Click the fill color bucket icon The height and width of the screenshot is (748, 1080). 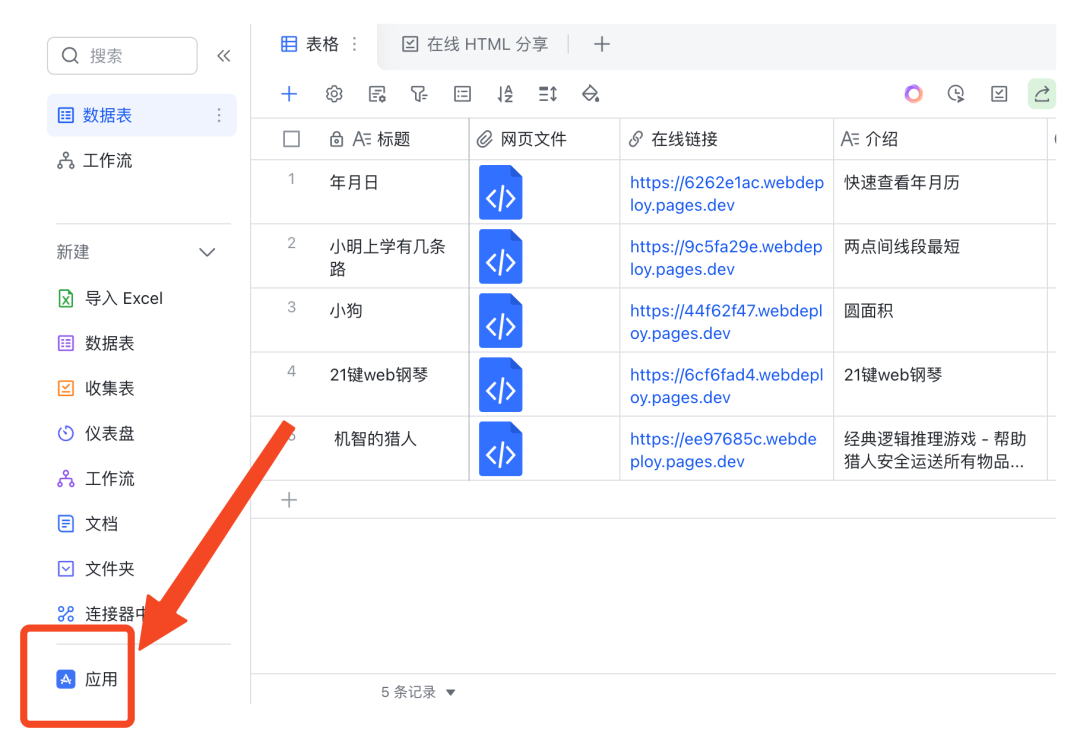tap(590, 93)
